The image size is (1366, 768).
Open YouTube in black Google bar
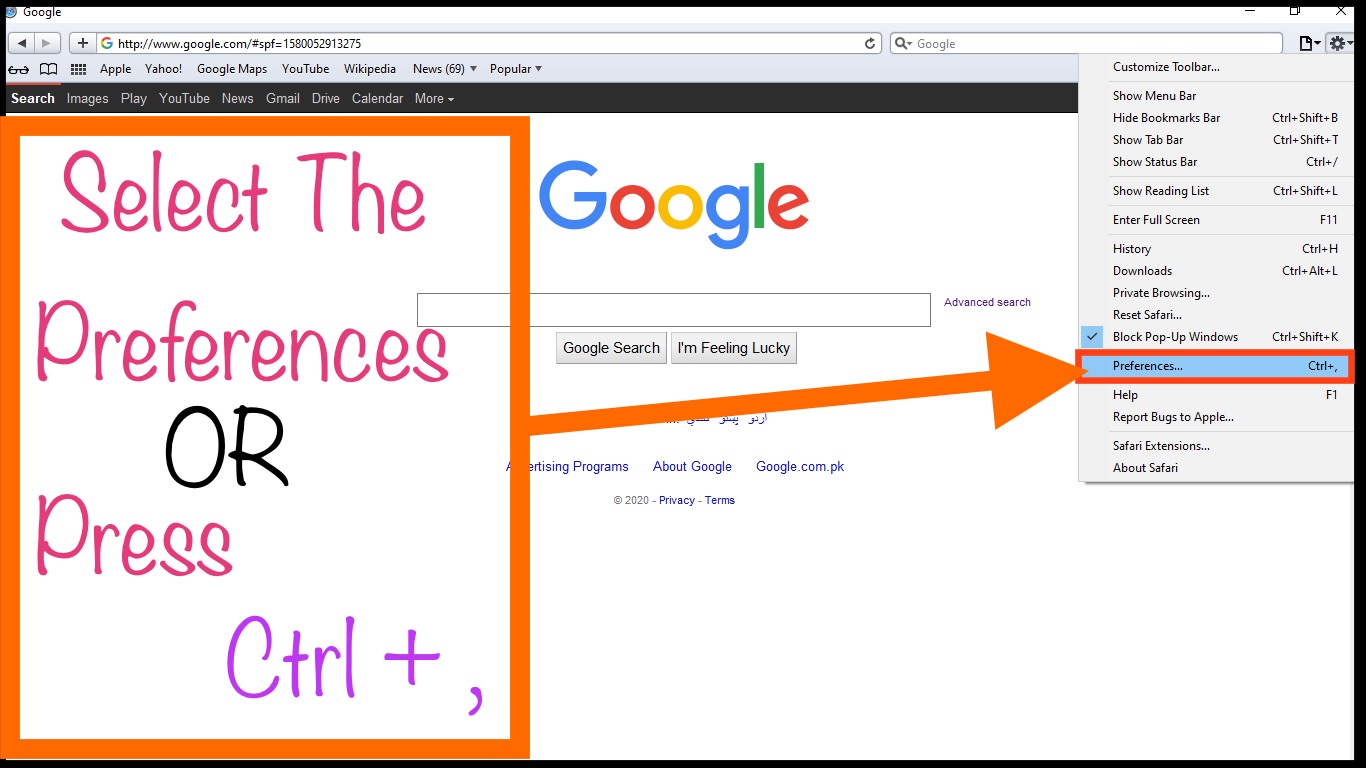click(x=184, y=99)
